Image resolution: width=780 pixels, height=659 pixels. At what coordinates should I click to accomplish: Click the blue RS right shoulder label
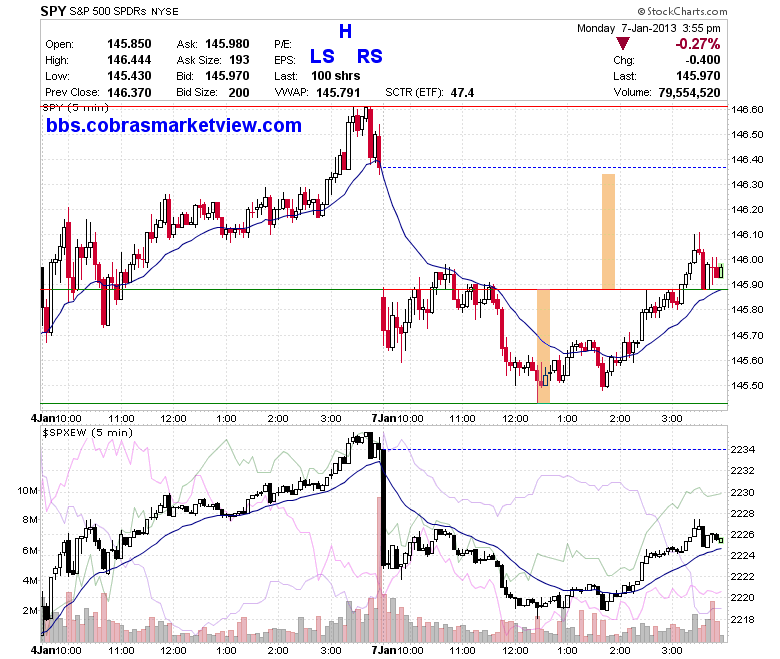click(x=370, y=56)
